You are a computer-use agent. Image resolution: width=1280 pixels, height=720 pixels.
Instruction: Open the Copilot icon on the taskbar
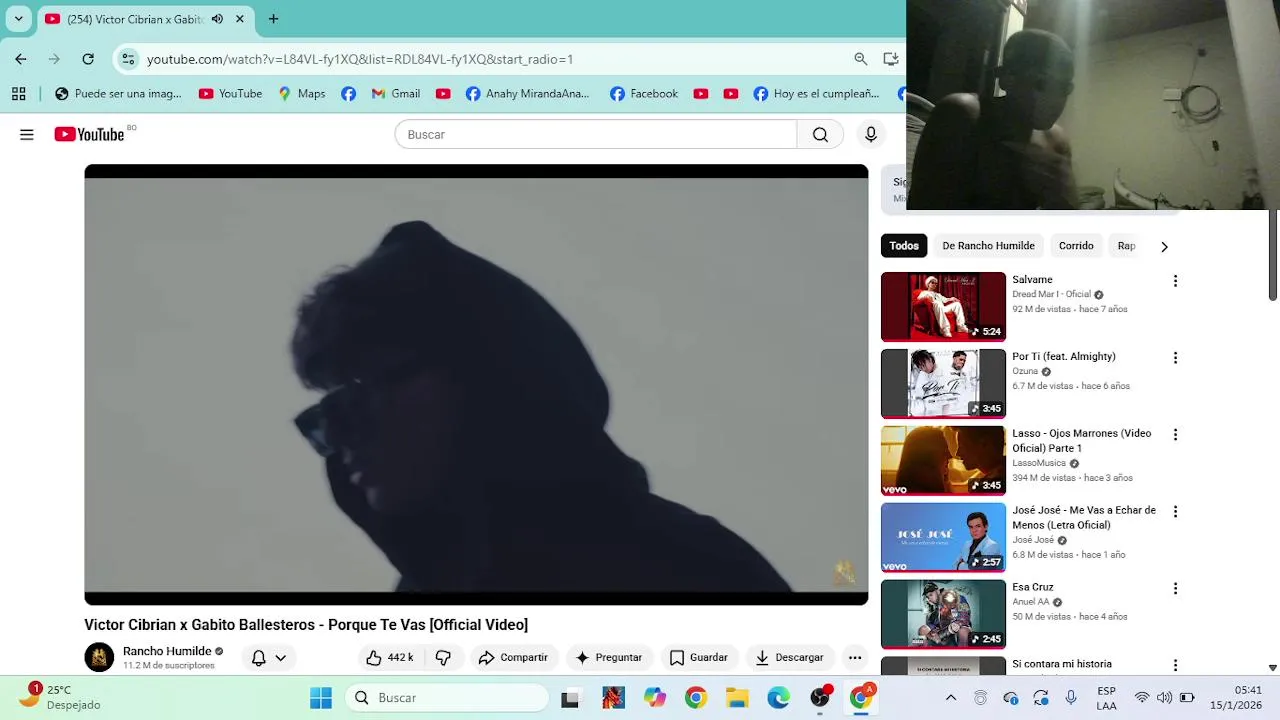pos(655,698)
